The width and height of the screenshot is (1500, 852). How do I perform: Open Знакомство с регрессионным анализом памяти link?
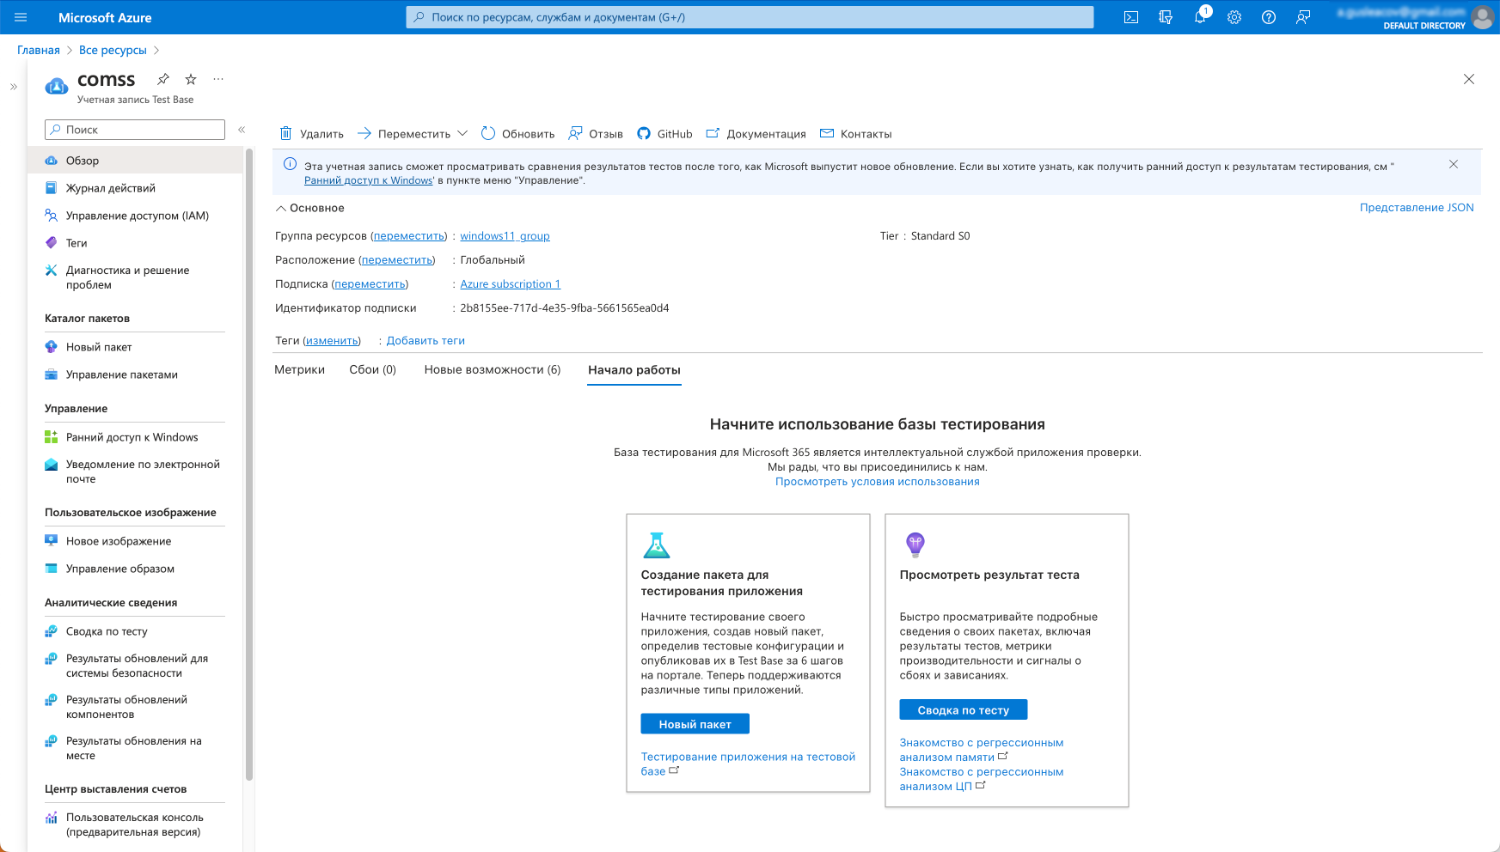tap(981, 750)
